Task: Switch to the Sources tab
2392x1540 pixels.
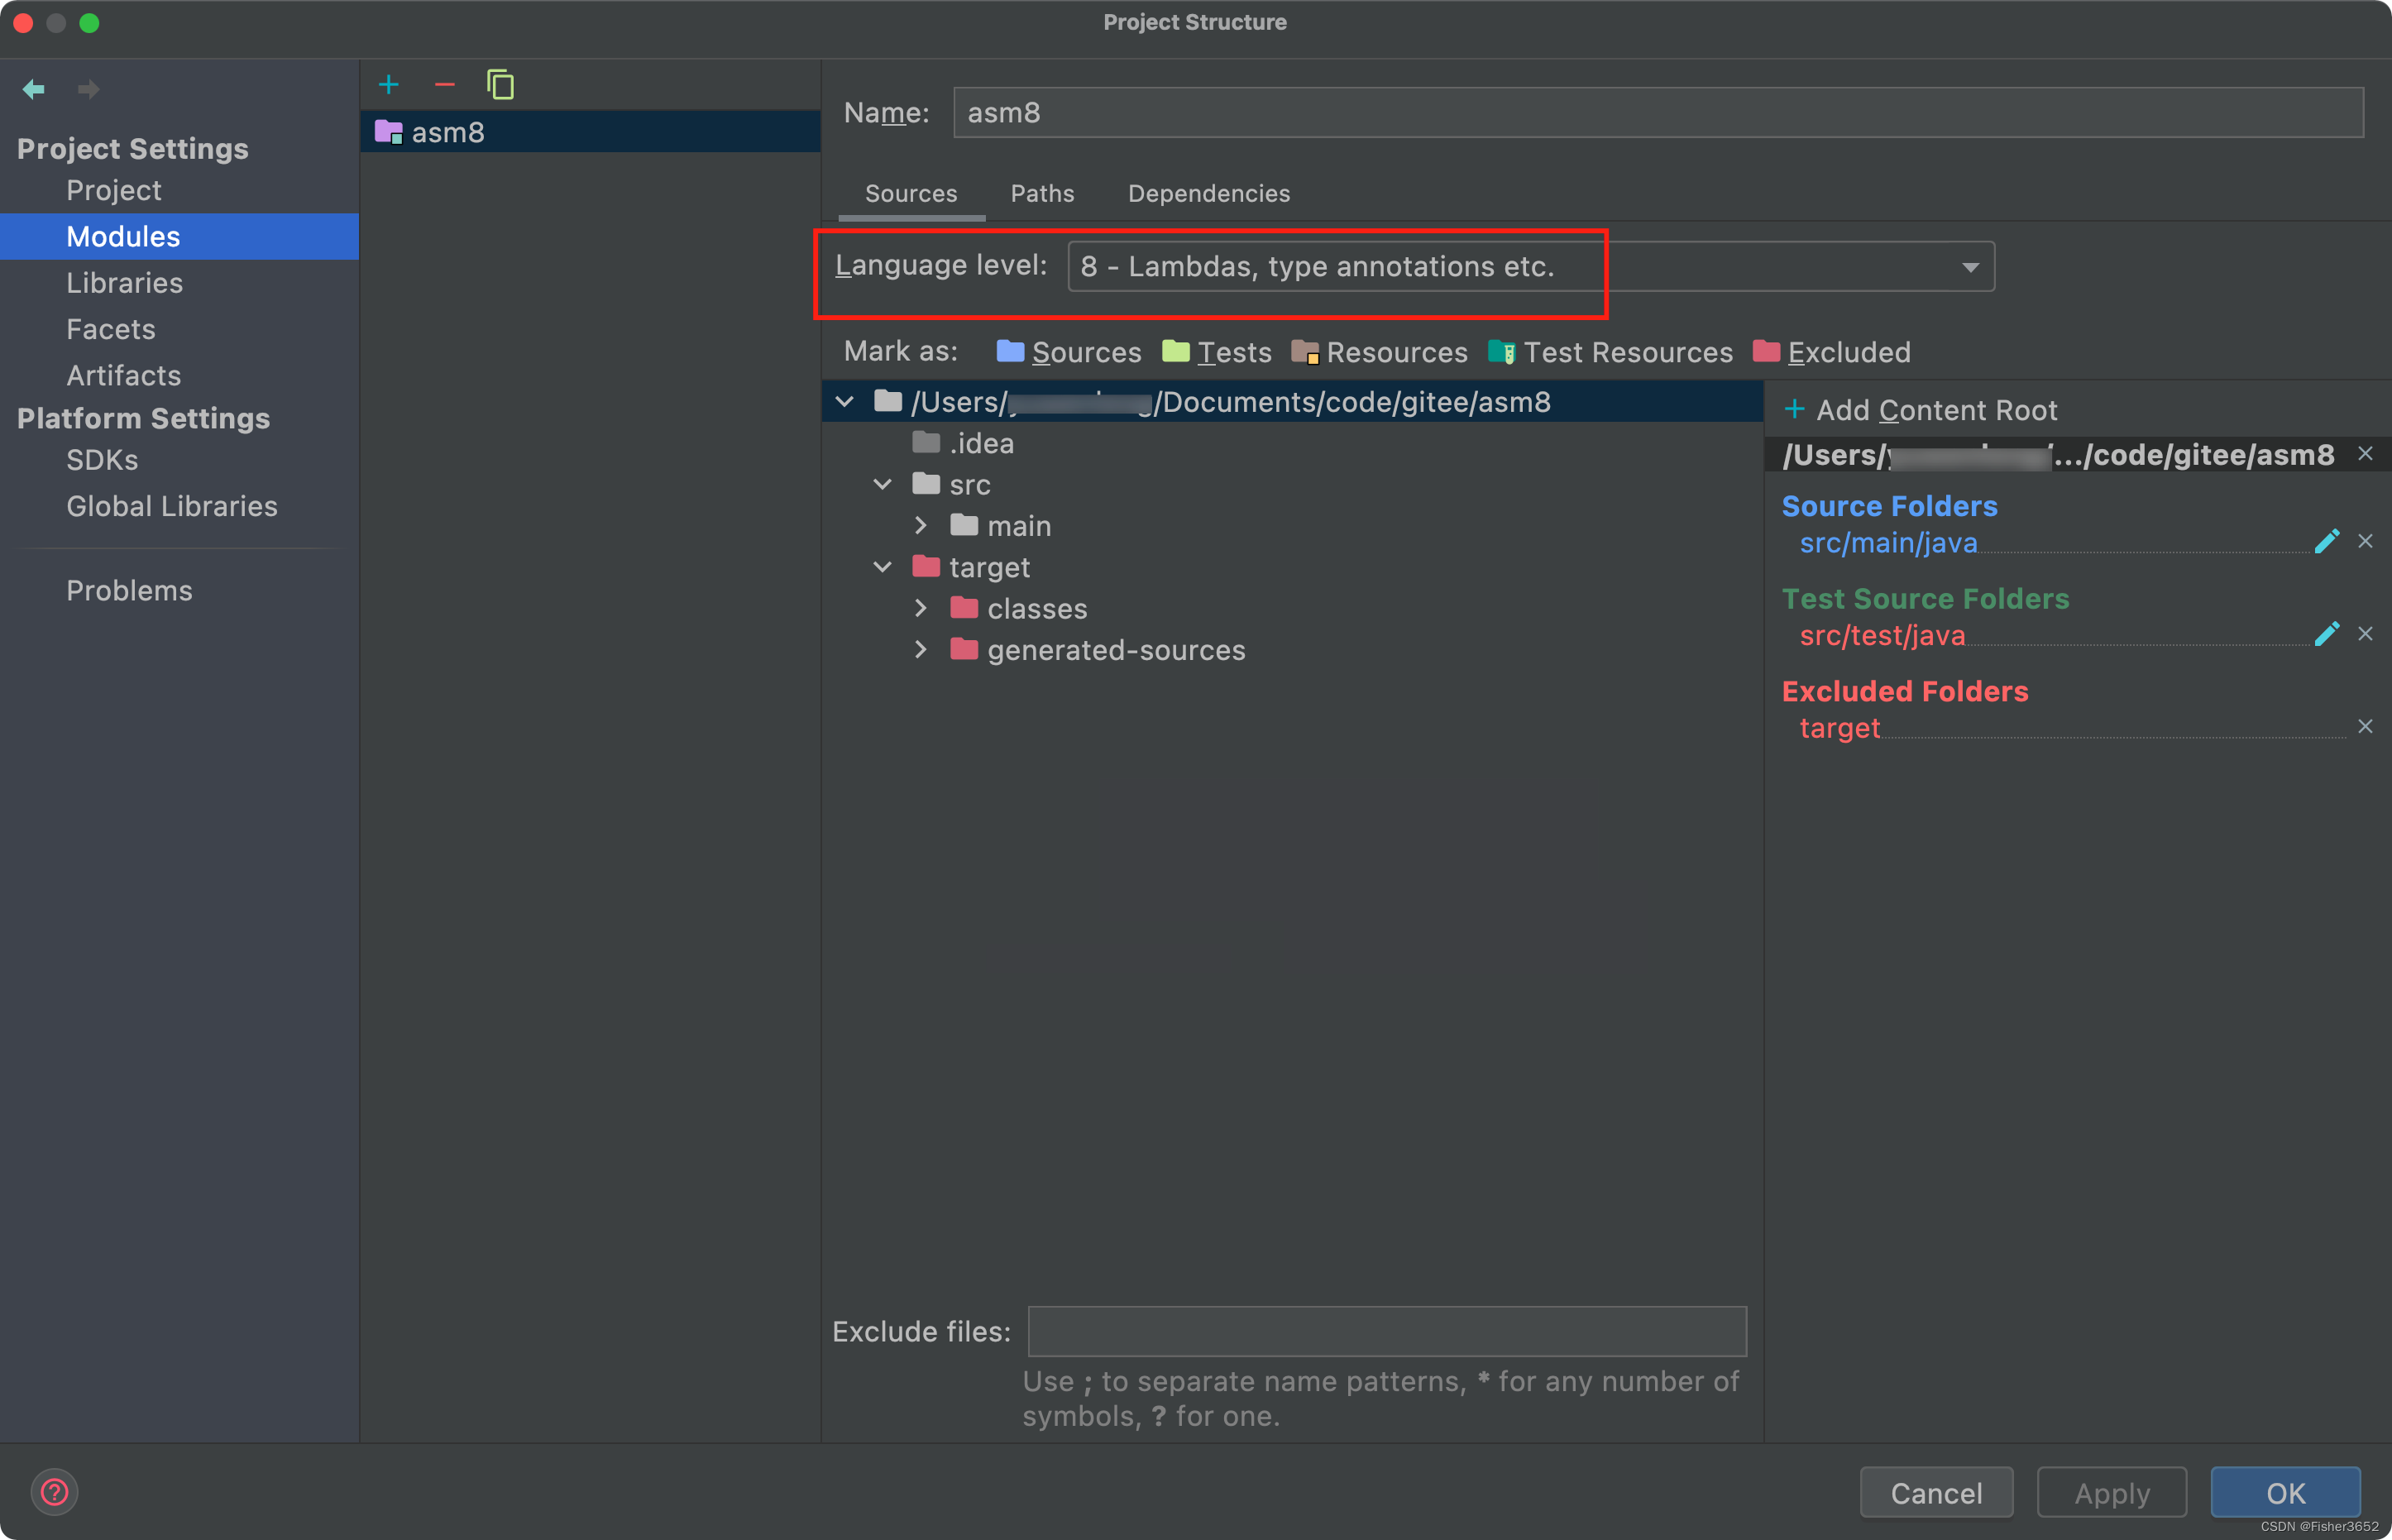Action: [911, 194]
